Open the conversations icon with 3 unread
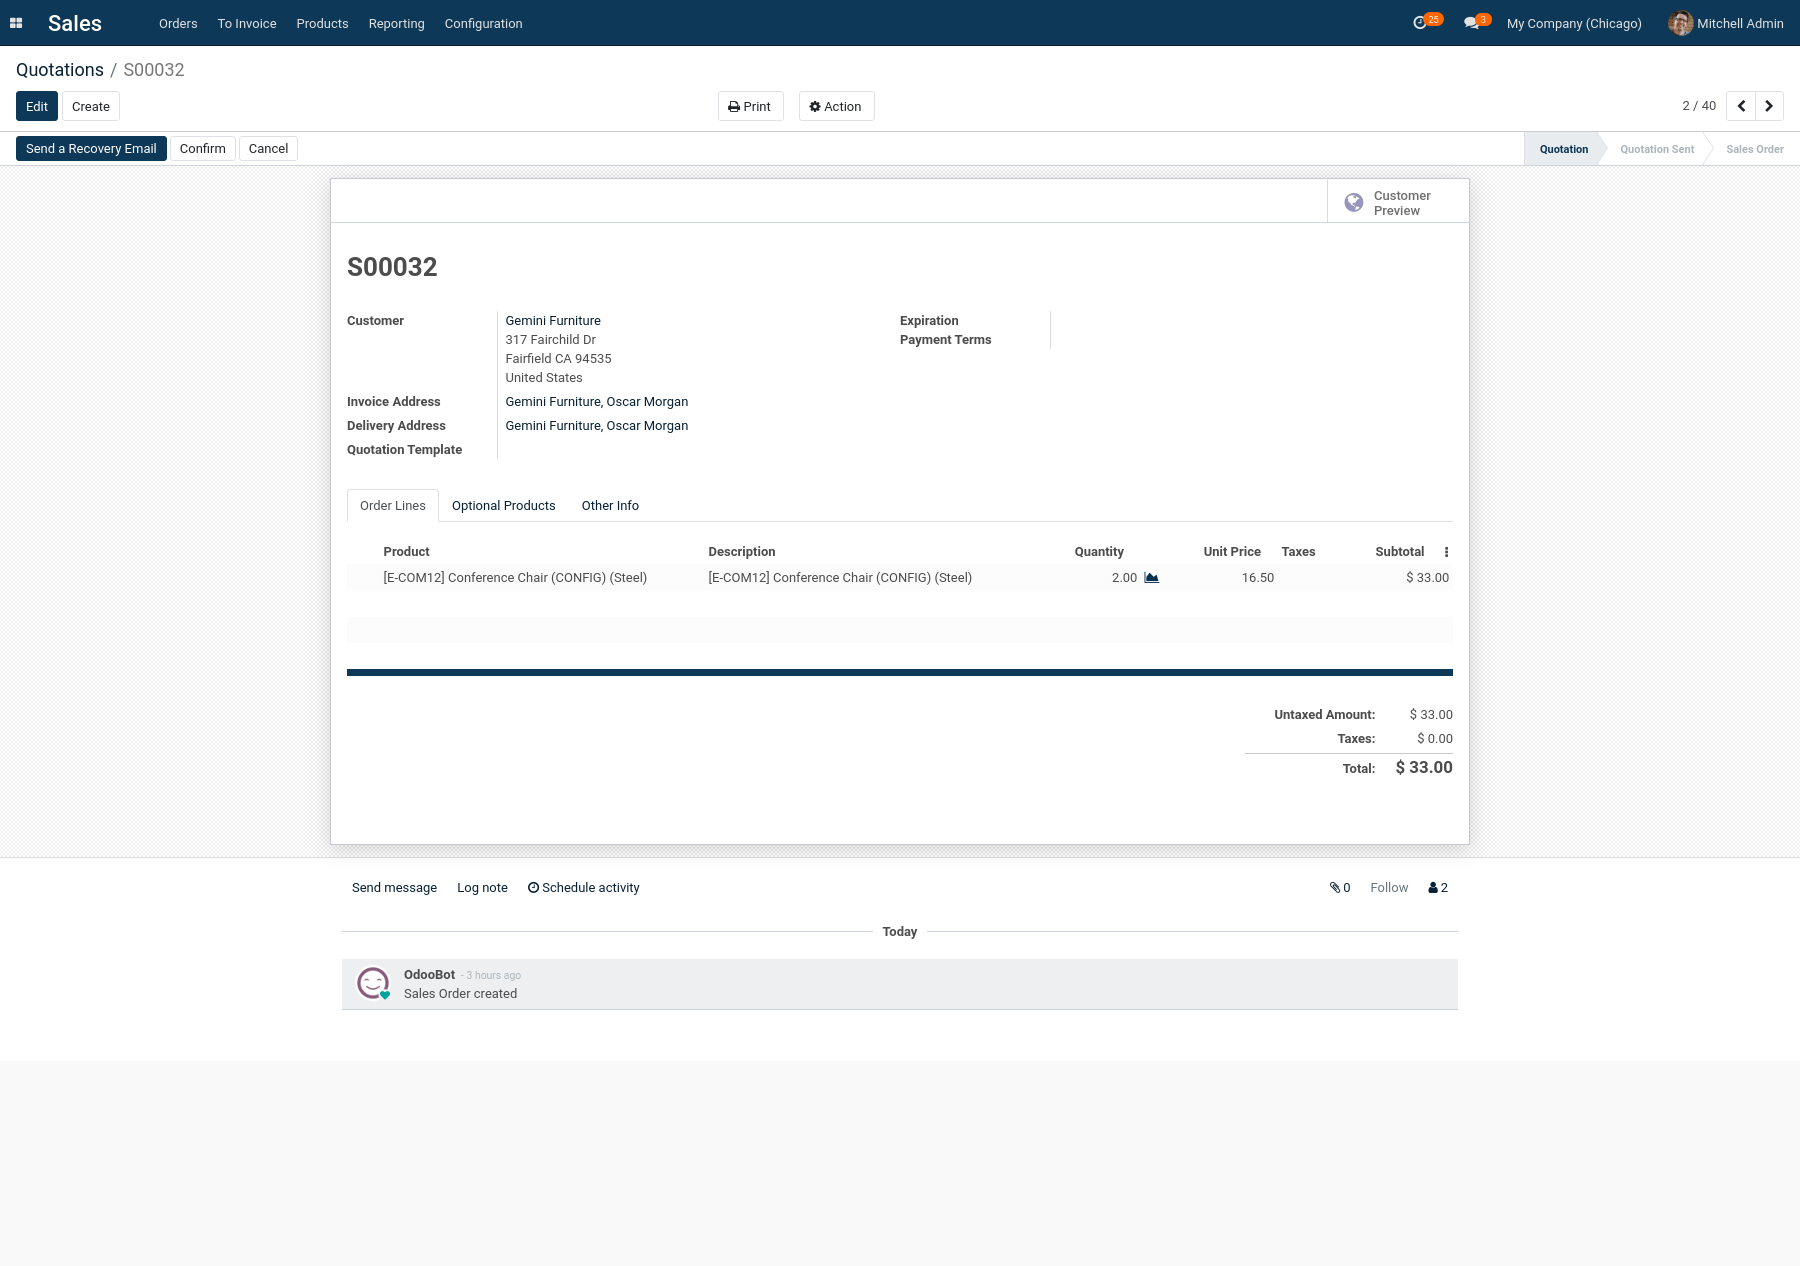This screenshot has height=1266, width=1800. pyautogui.click(x=1471, y=22)
